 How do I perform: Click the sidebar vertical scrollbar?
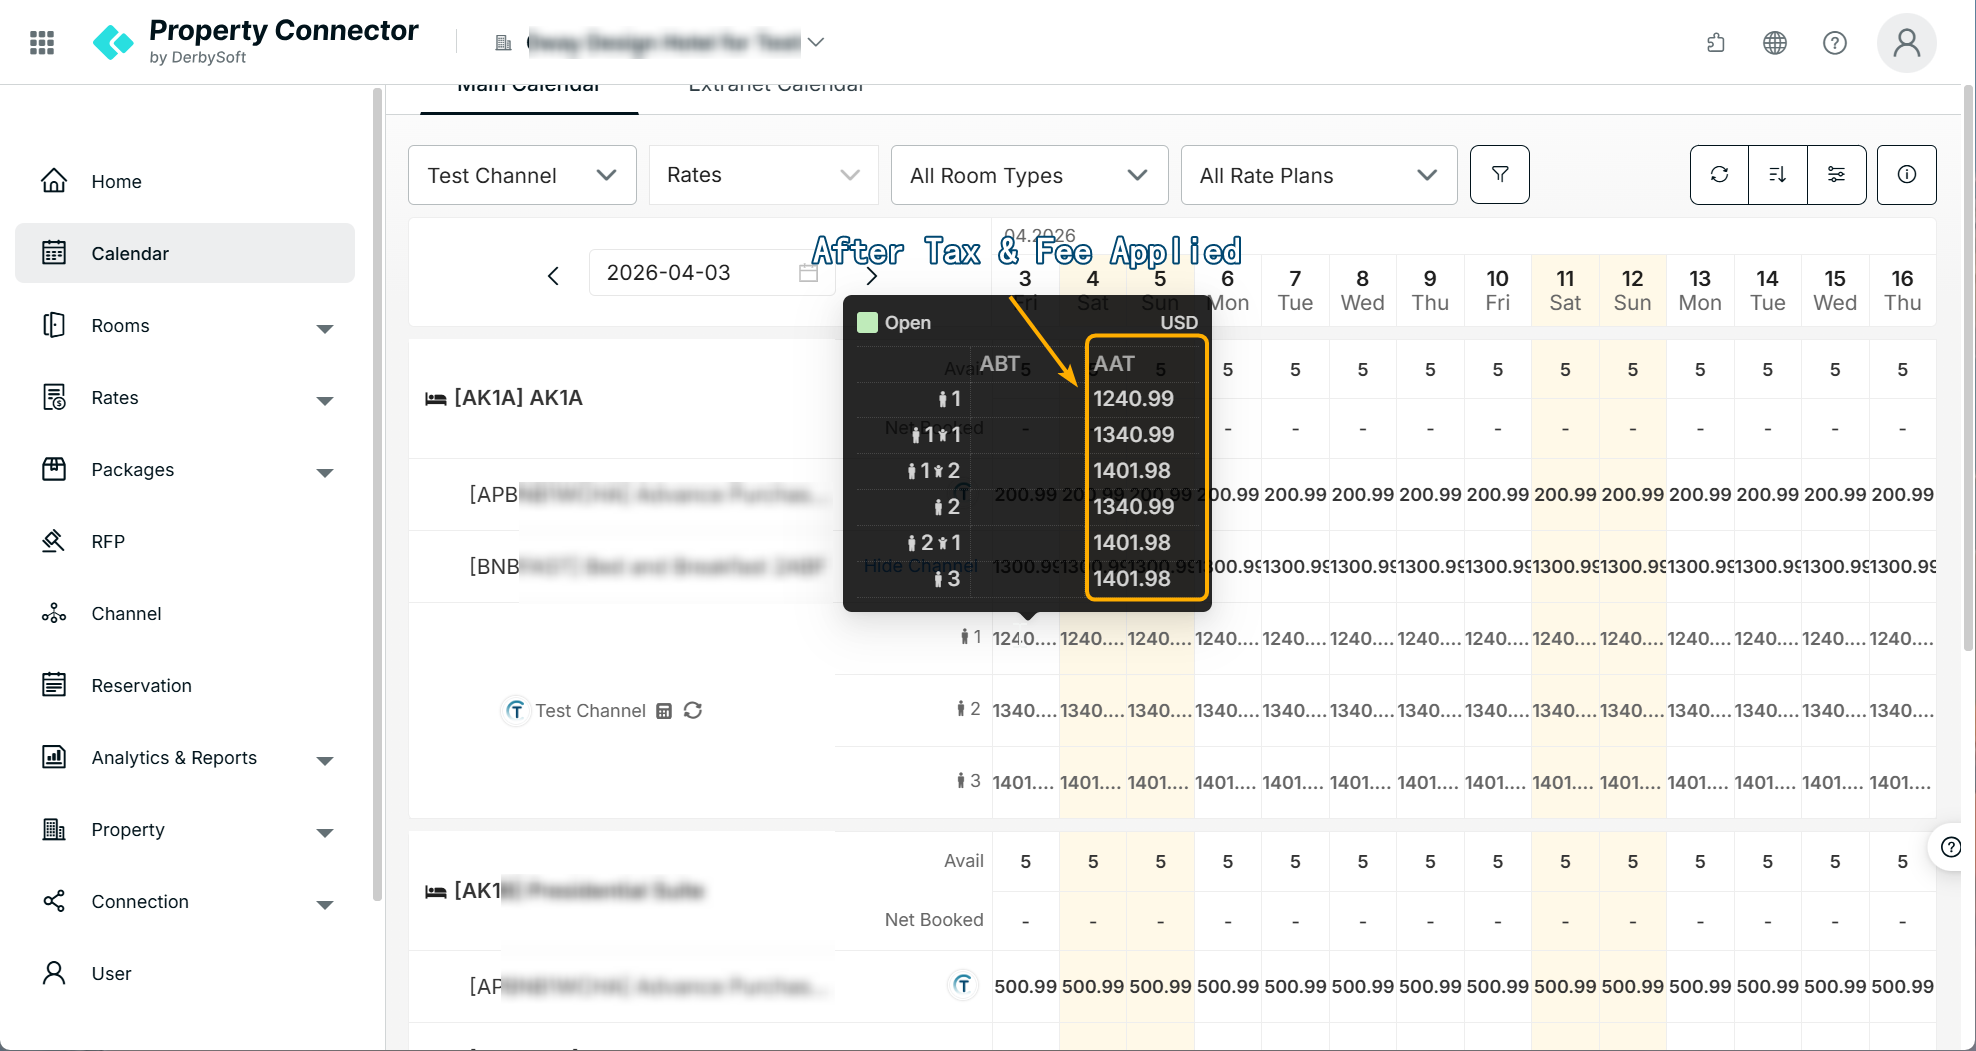point(377,495)
